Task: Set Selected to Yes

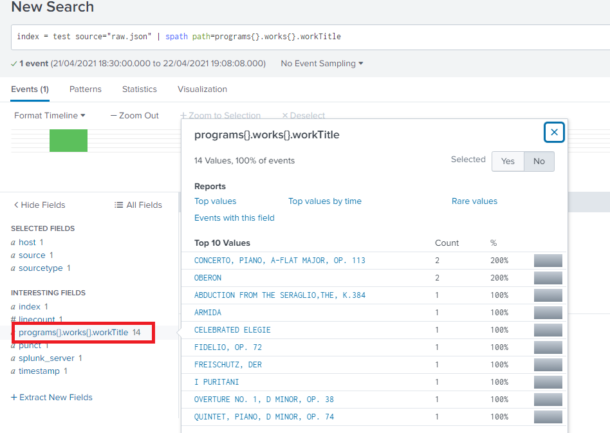Action: coord(508,161)
